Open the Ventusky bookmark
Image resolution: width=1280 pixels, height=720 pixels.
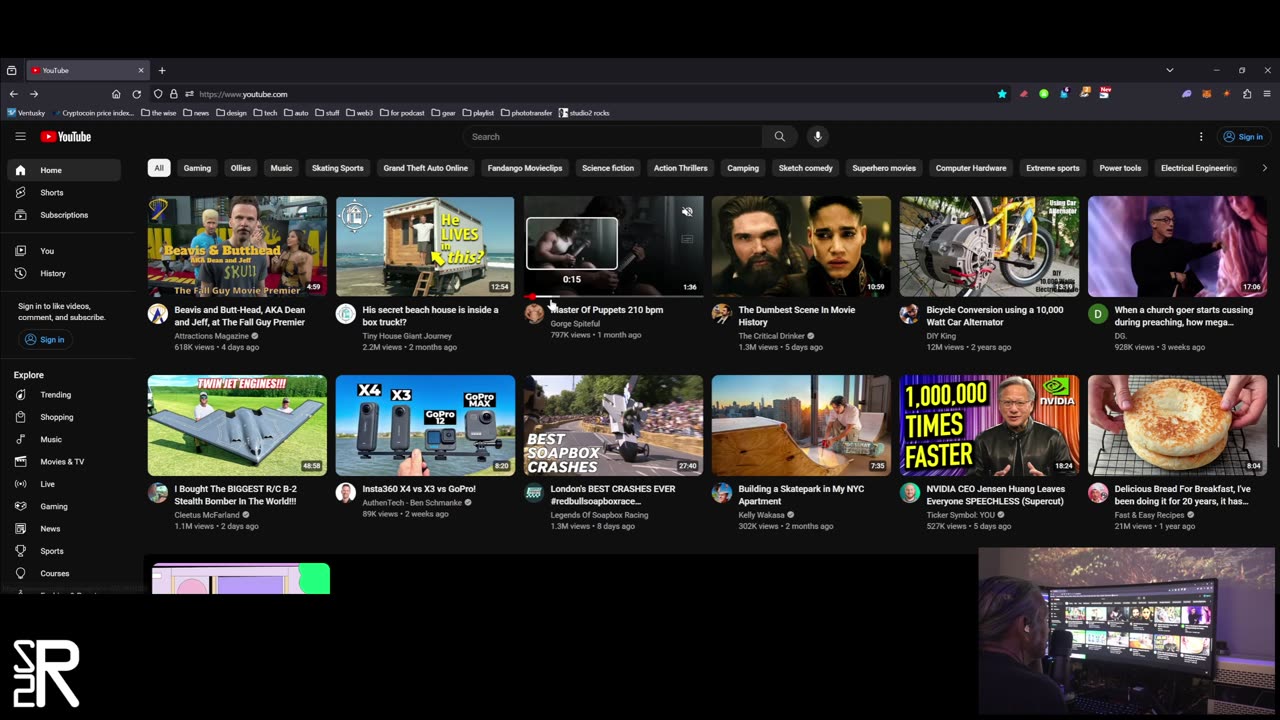click(x=27, y=113)
